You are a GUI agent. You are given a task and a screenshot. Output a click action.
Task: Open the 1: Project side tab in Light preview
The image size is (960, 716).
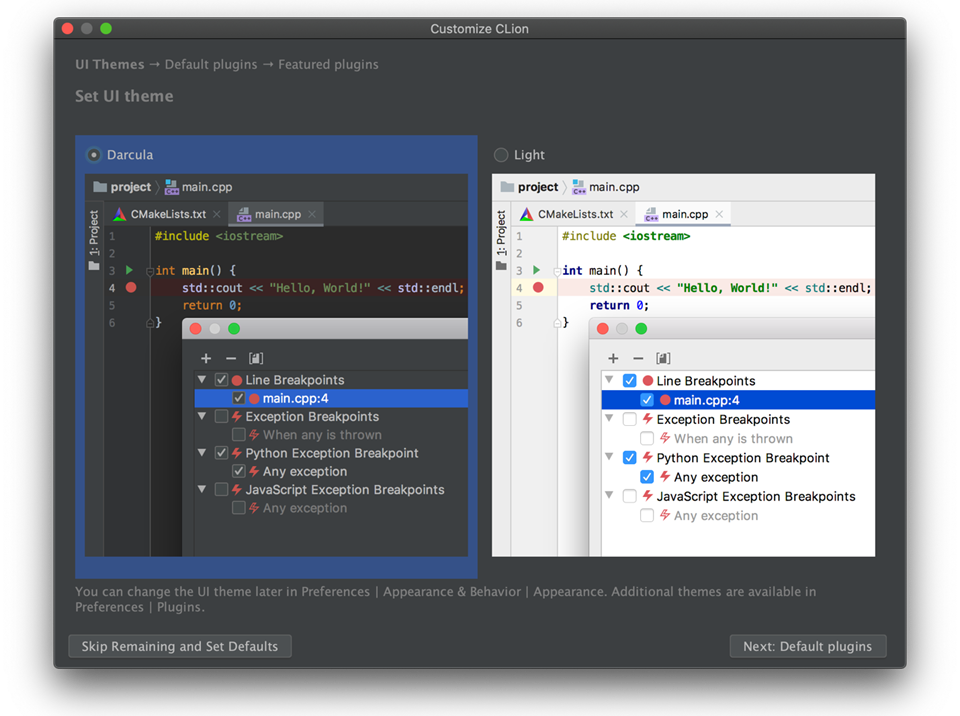(x=501, y=239)
